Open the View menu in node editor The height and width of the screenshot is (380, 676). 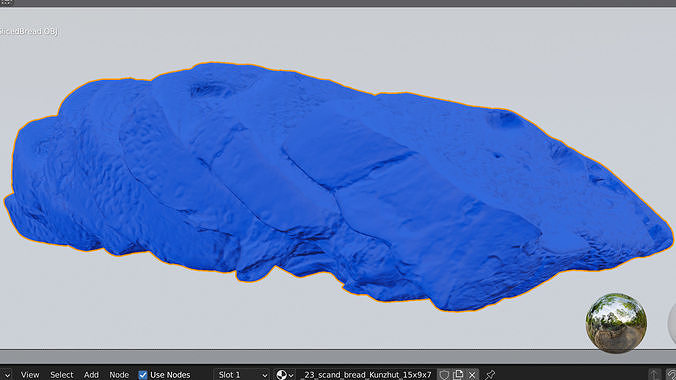click(30, 374)
